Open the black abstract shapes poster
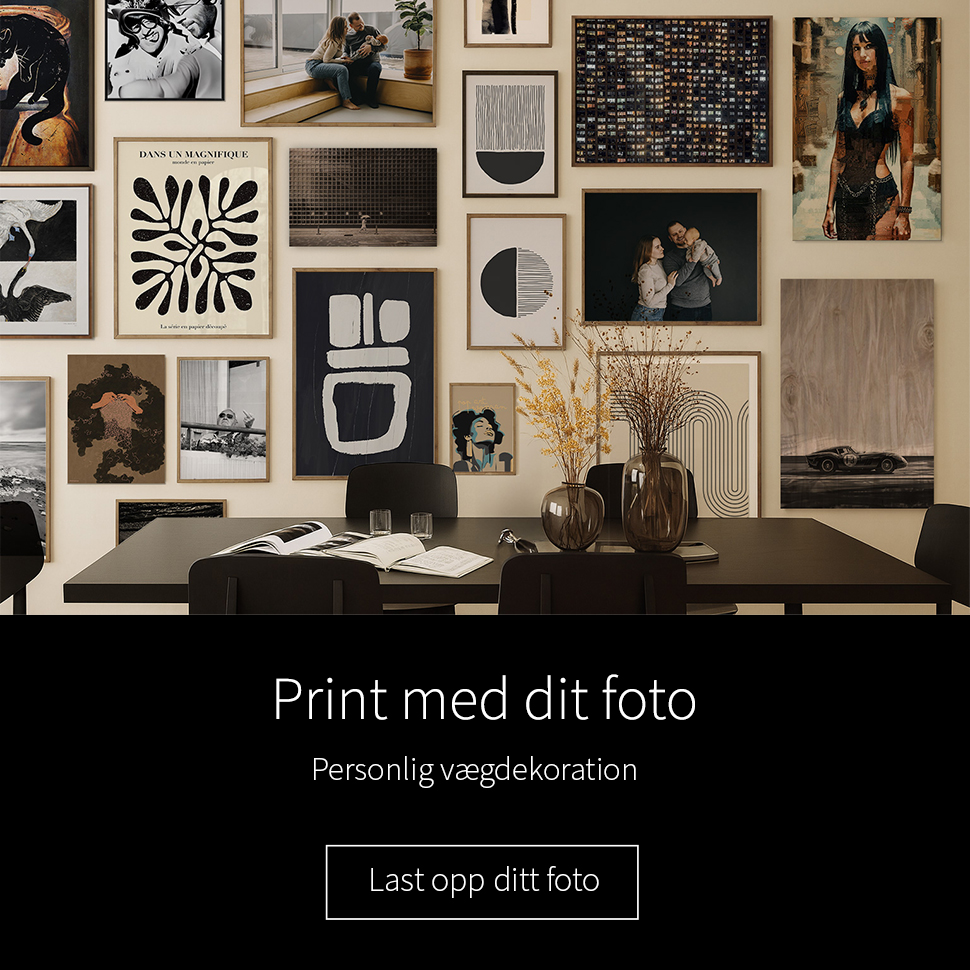The image size is (970, 970). point(364,374)
